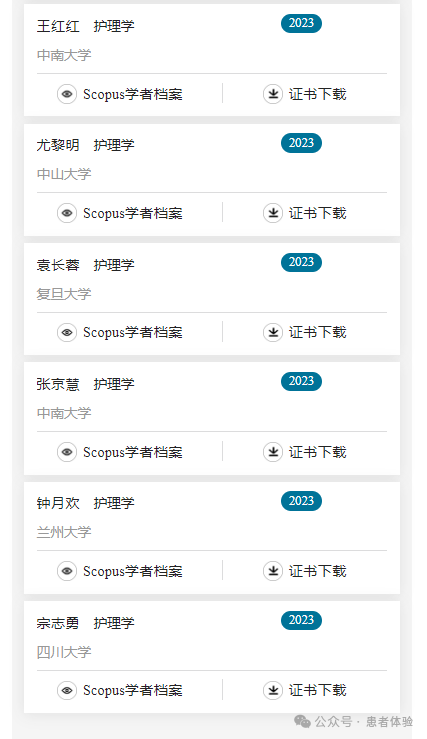The height and width of the screenshot is (739, 427).
Task: Click the eye icon in 张京慧's card
Action: [67, 452]
